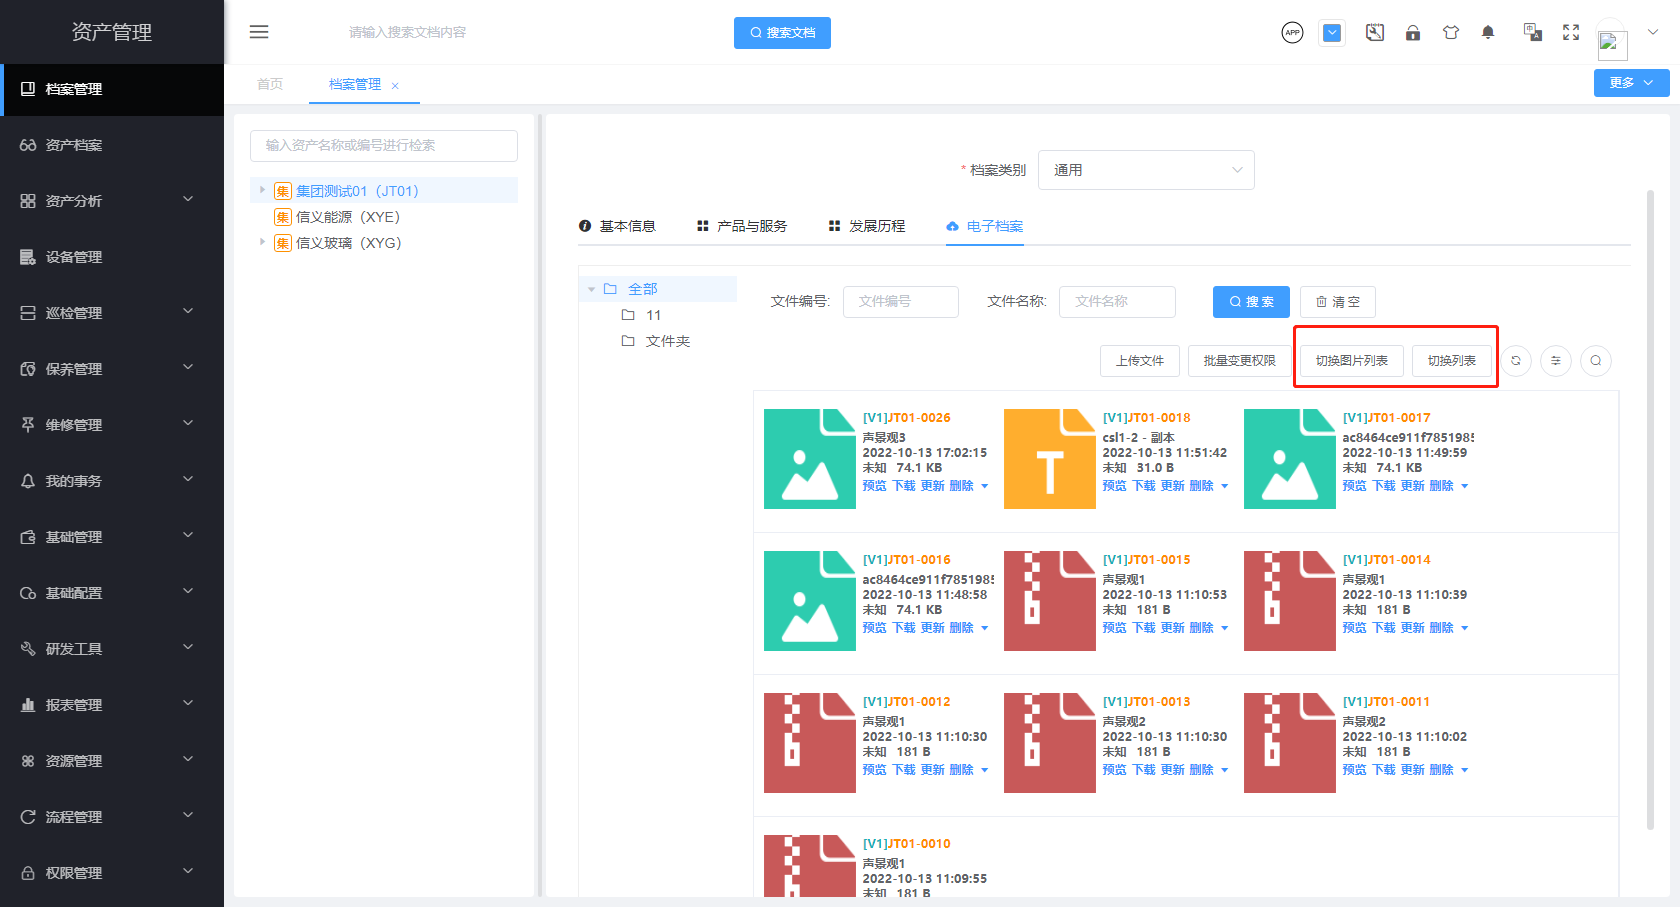Open the blue chevron dropdown button in header
This screenshot has height=907, width=1680.
click(x=1332, y=33)
